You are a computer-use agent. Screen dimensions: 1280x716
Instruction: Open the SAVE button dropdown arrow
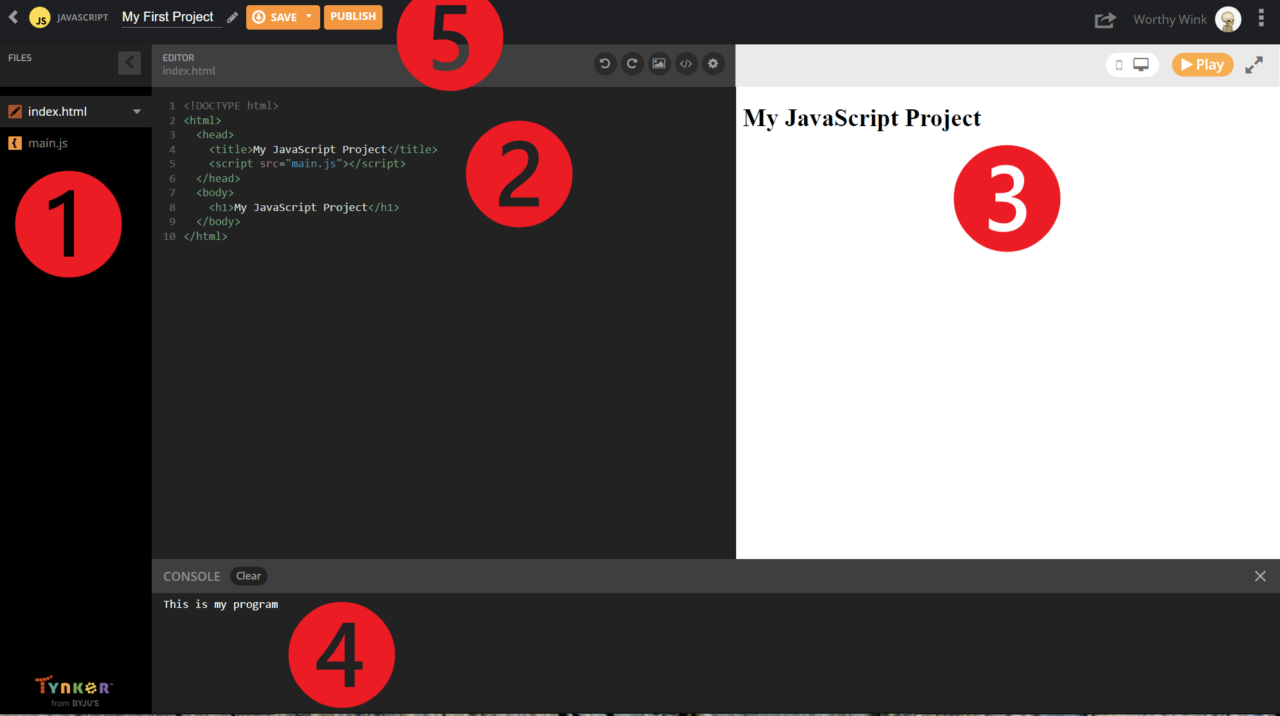(310, 17)
